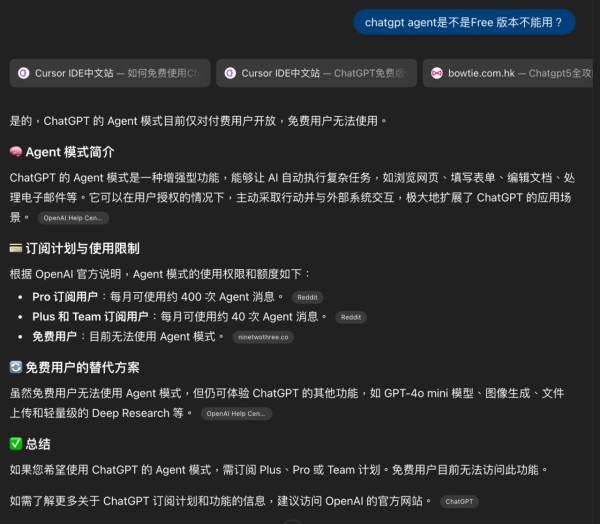Click the heading 免费用户的替代方案

[83, 368]
